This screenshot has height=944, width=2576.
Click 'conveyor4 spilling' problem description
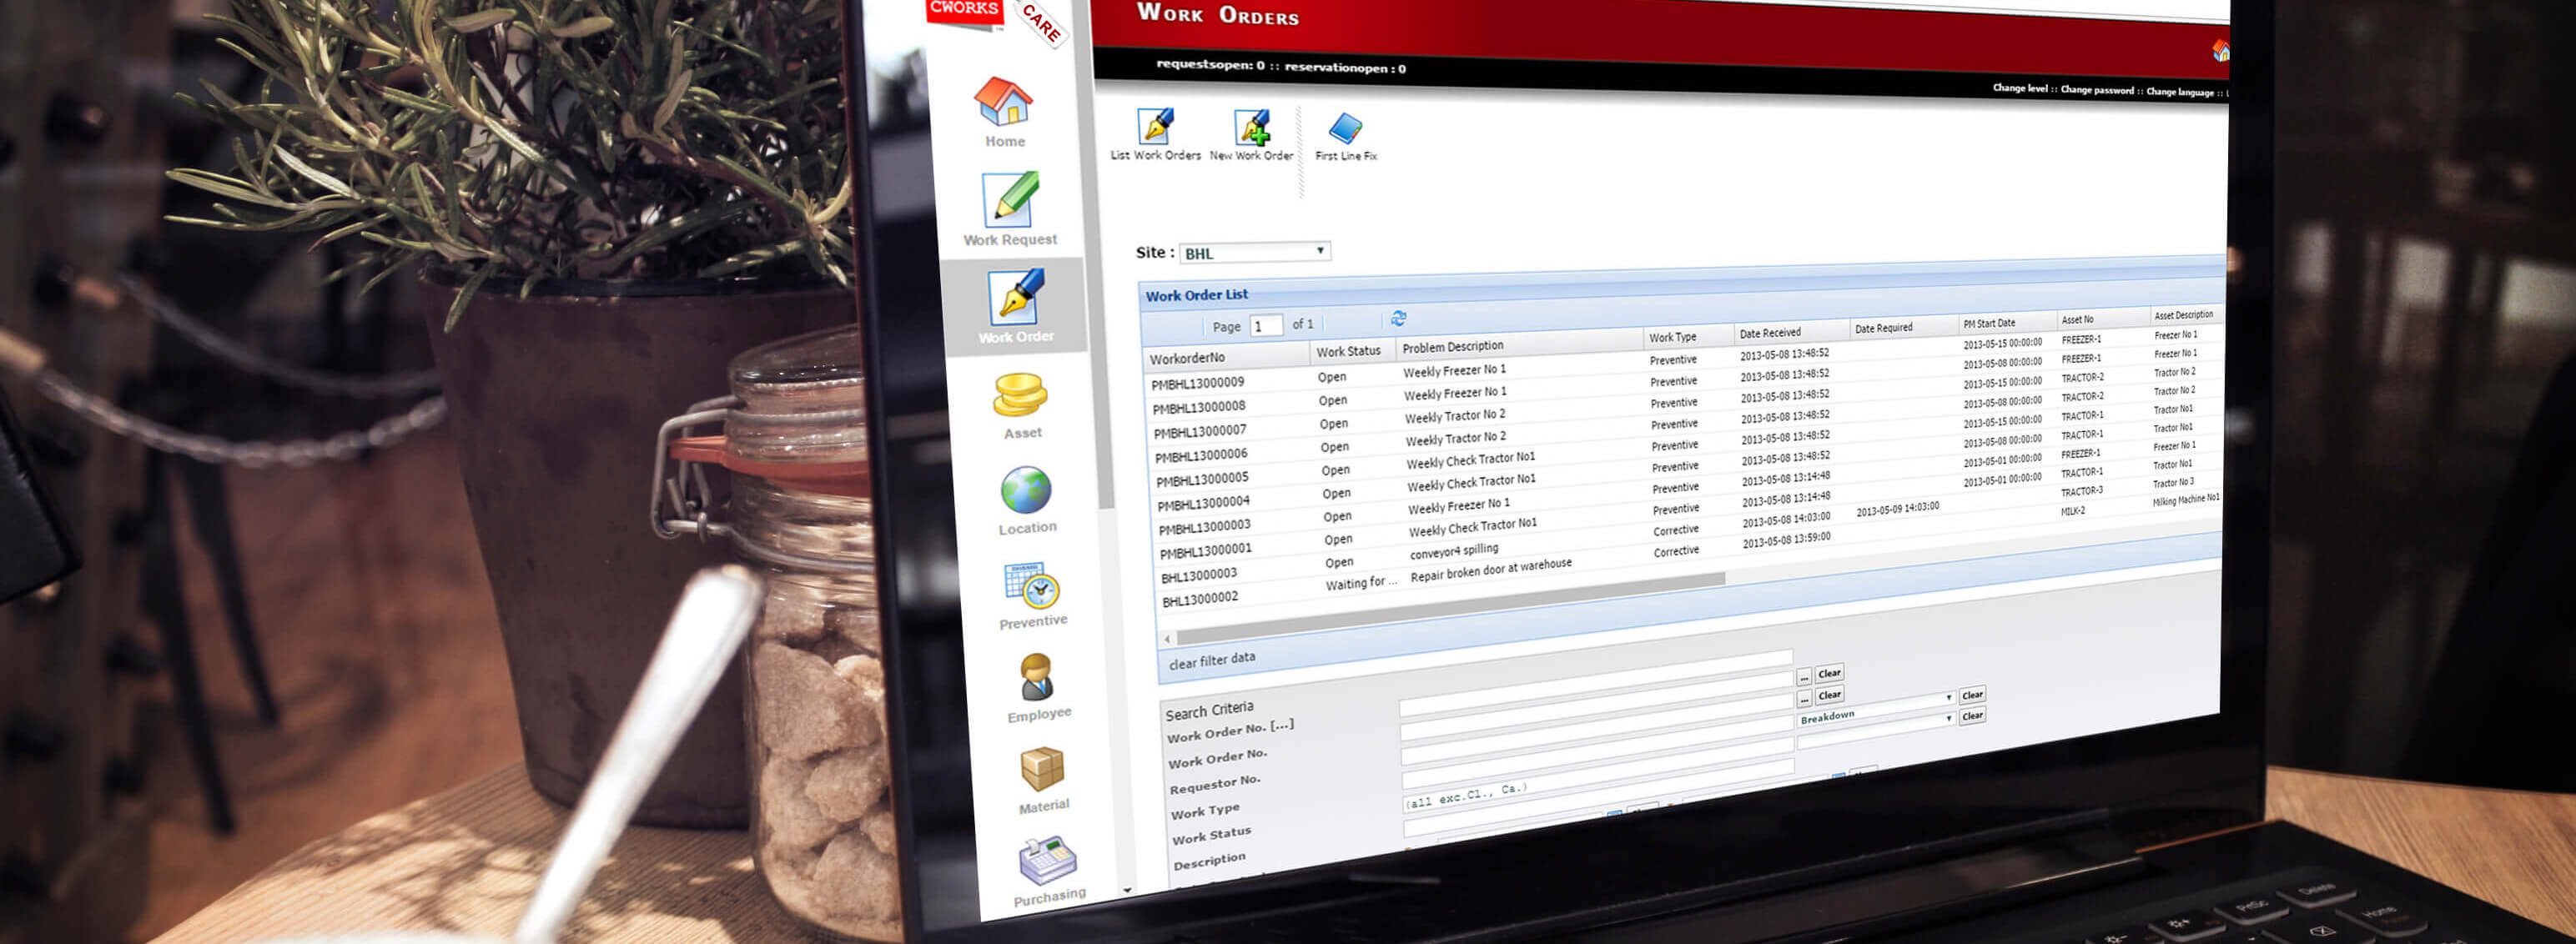[x=1453, y=551]
